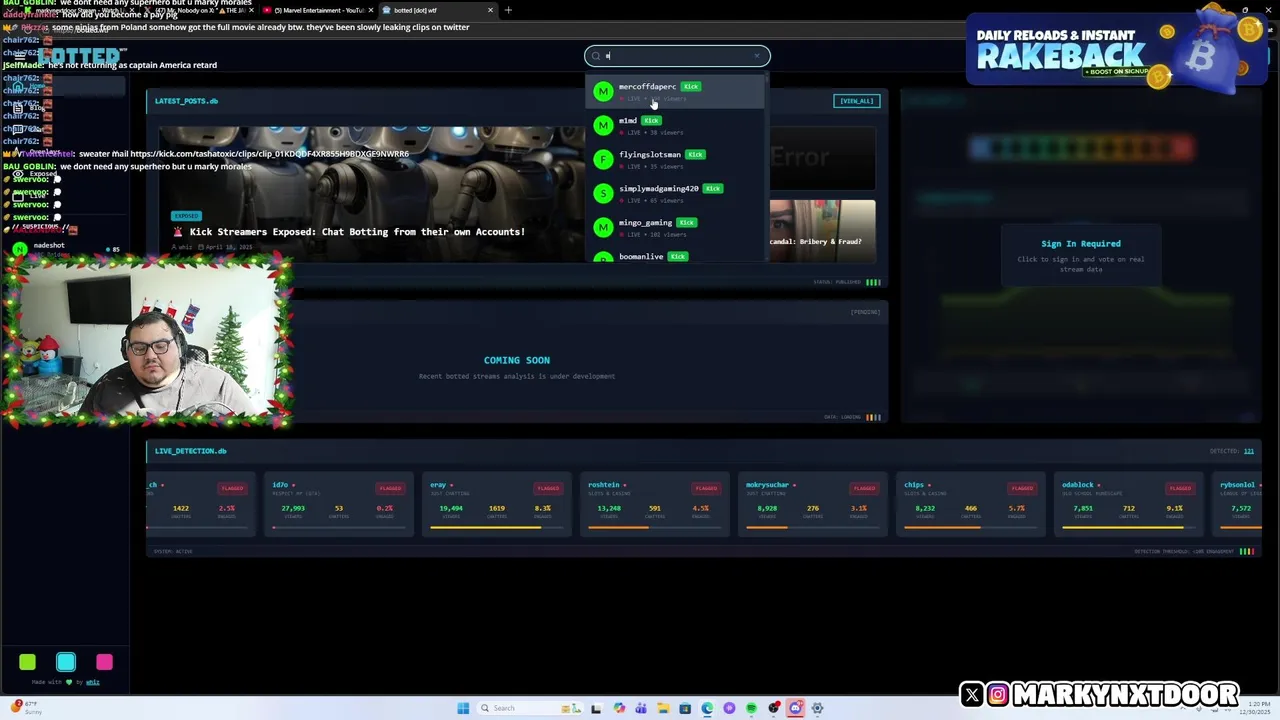The image size is (1280, 720).
Task: Click FLAGGED badge on odablock card
Action: (x=1180, y=488)
